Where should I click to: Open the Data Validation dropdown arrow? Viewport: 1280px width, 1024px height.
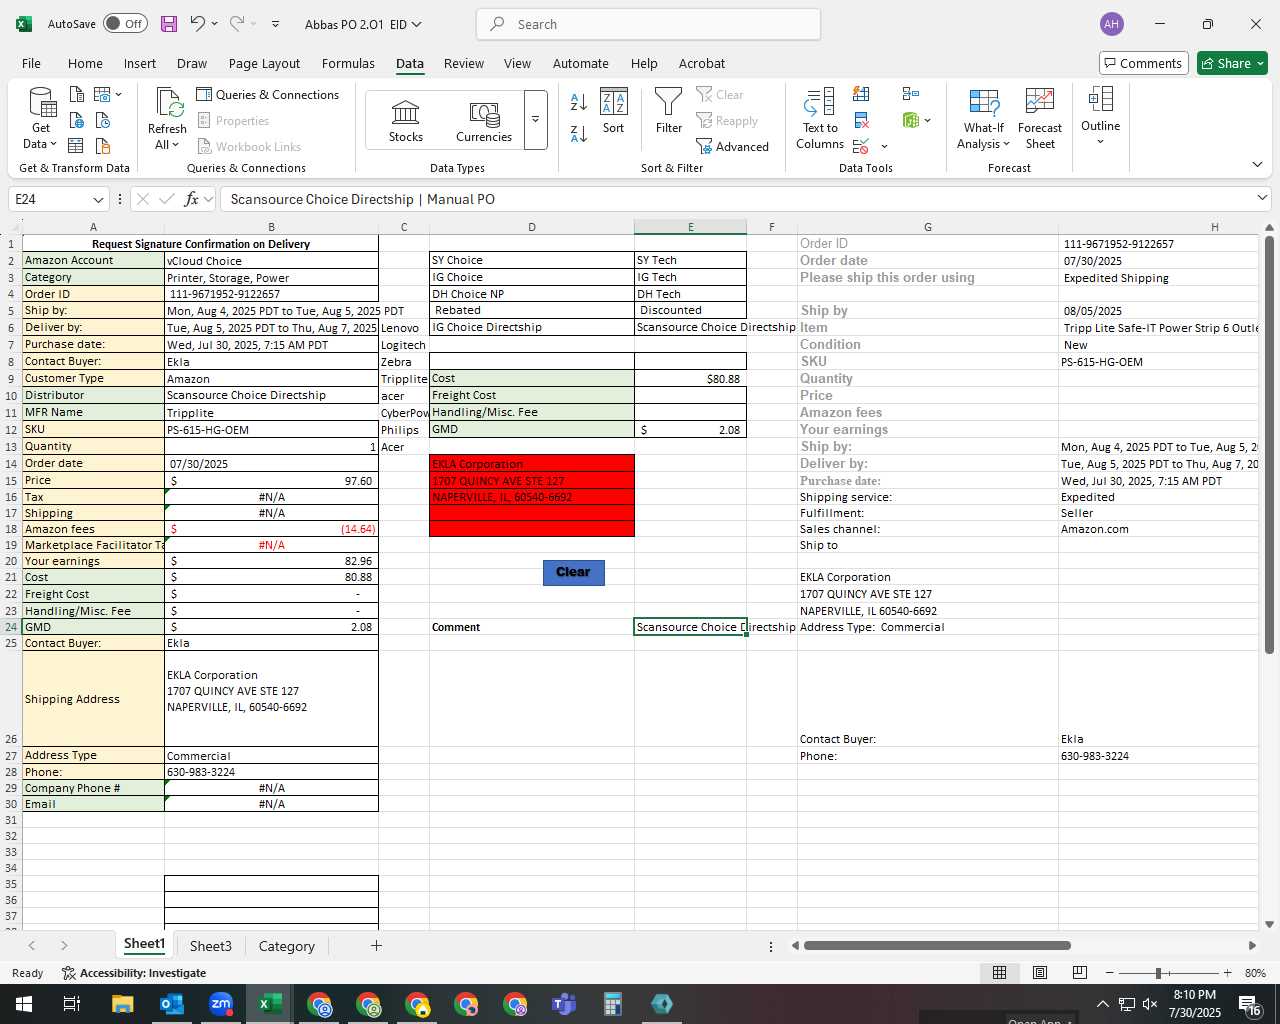(884, 146)
